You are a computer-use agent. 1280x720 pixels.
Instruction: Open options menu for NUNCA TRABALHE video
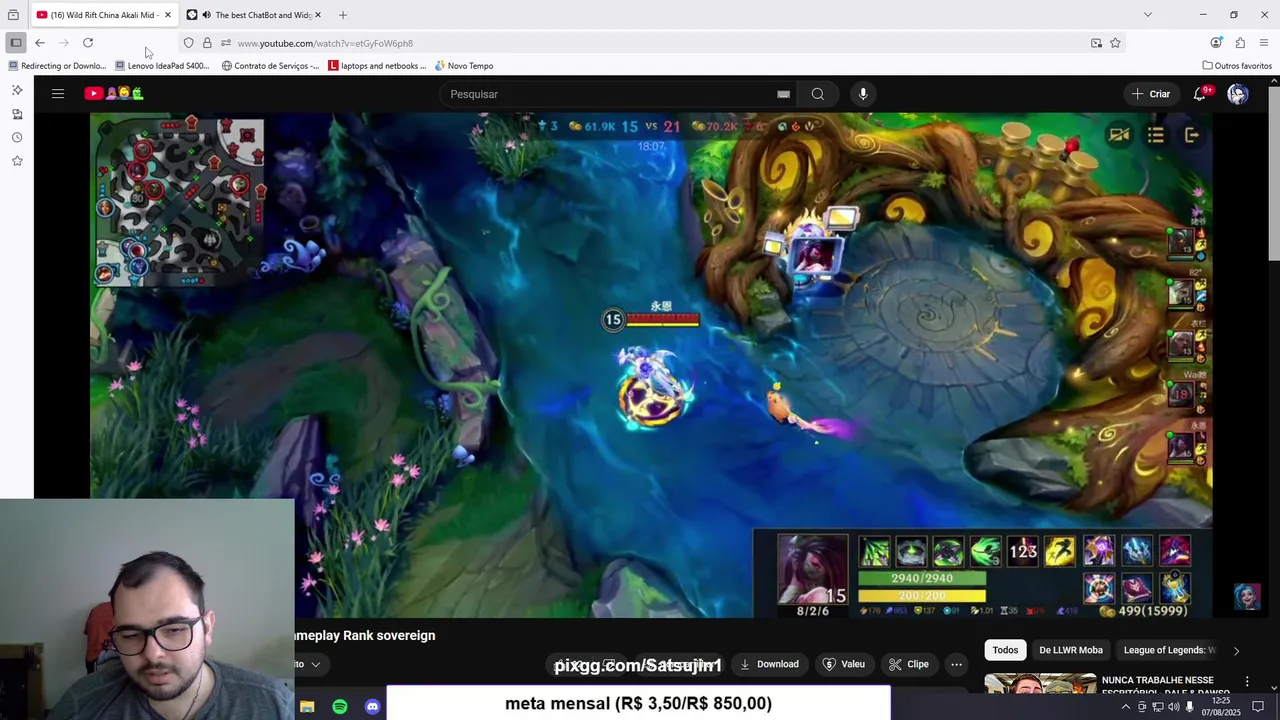(1247, 682)
